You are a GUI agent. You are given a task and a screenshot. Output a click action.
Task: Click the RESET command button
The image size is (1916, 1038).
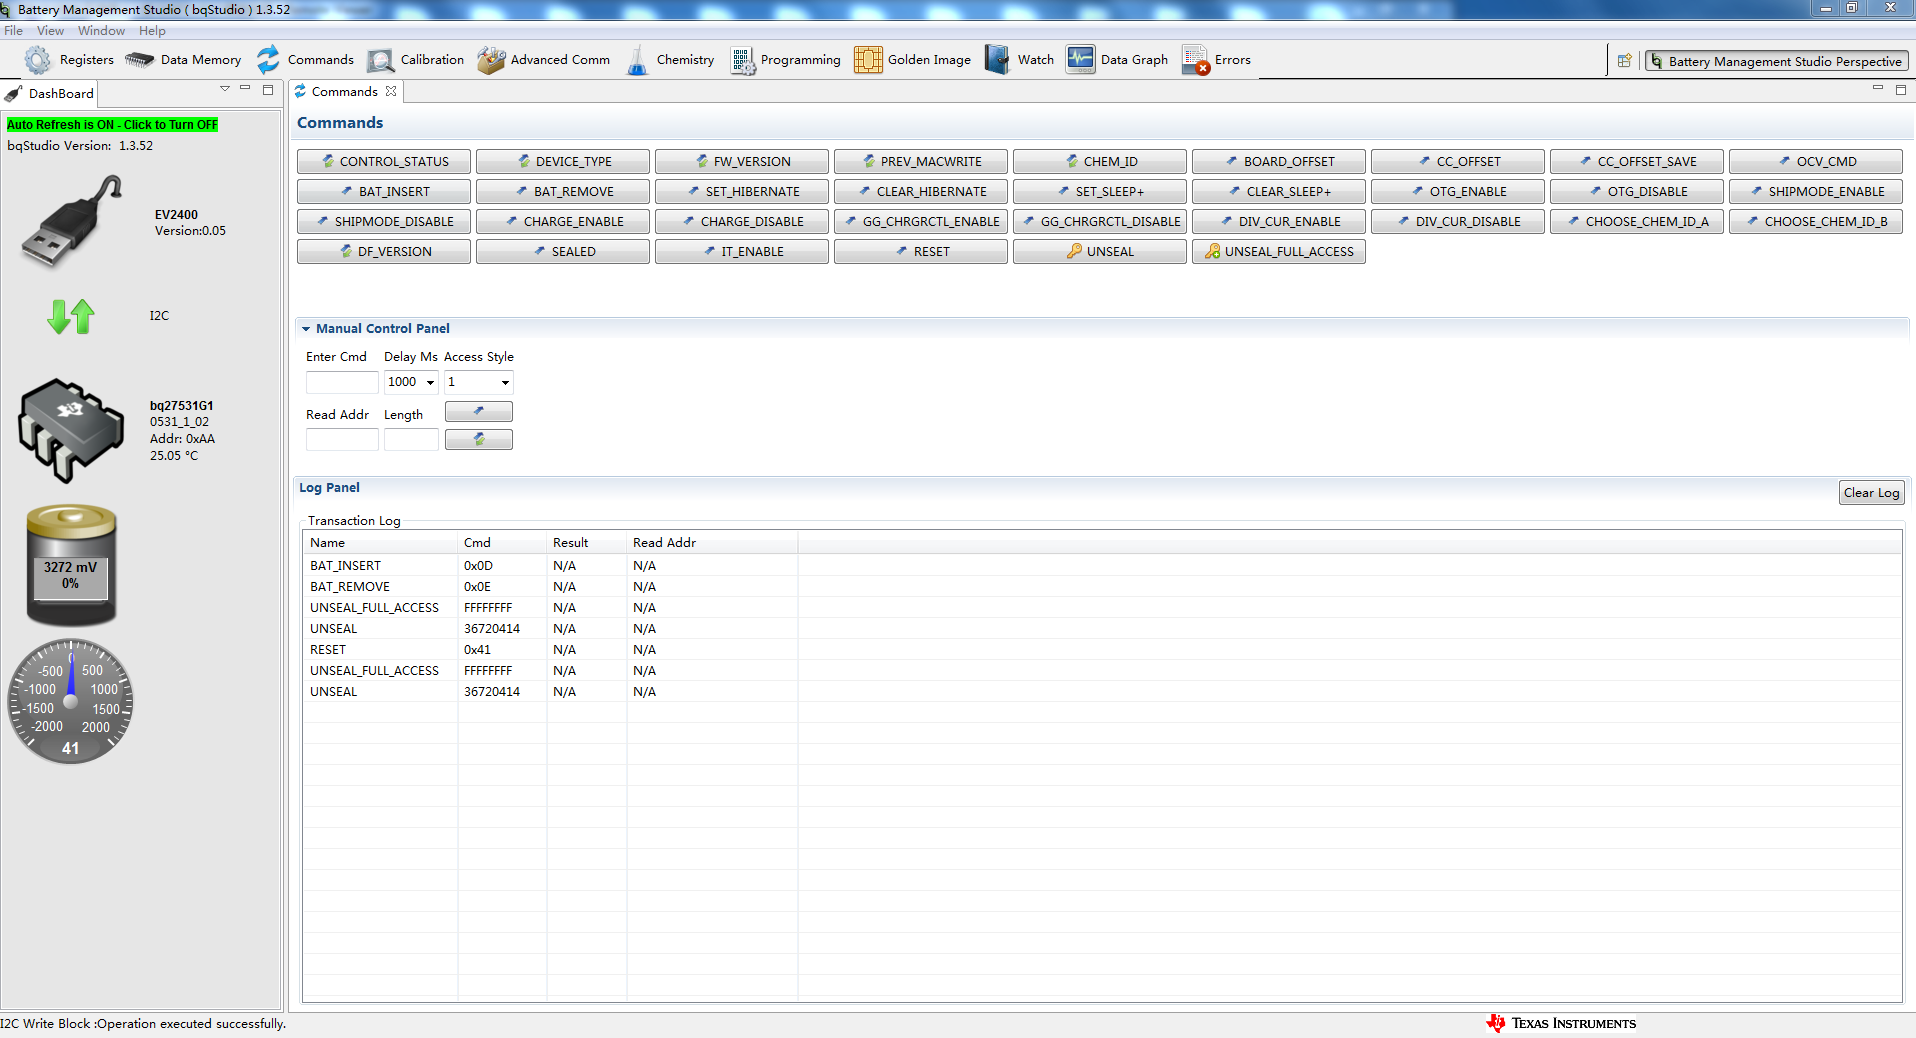tap(921, 252)
